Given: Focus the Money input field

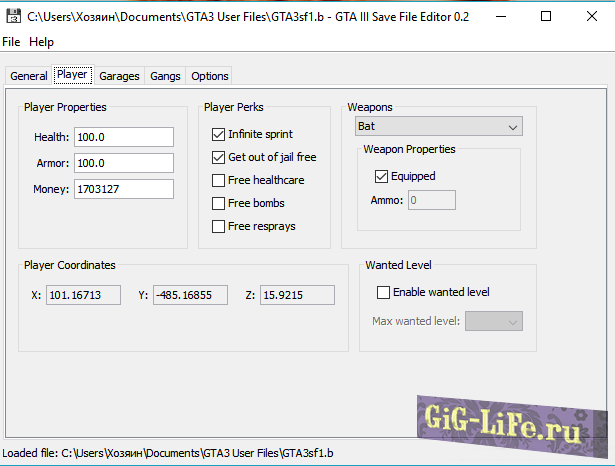Looking at the screenshot, I should 123,189.
